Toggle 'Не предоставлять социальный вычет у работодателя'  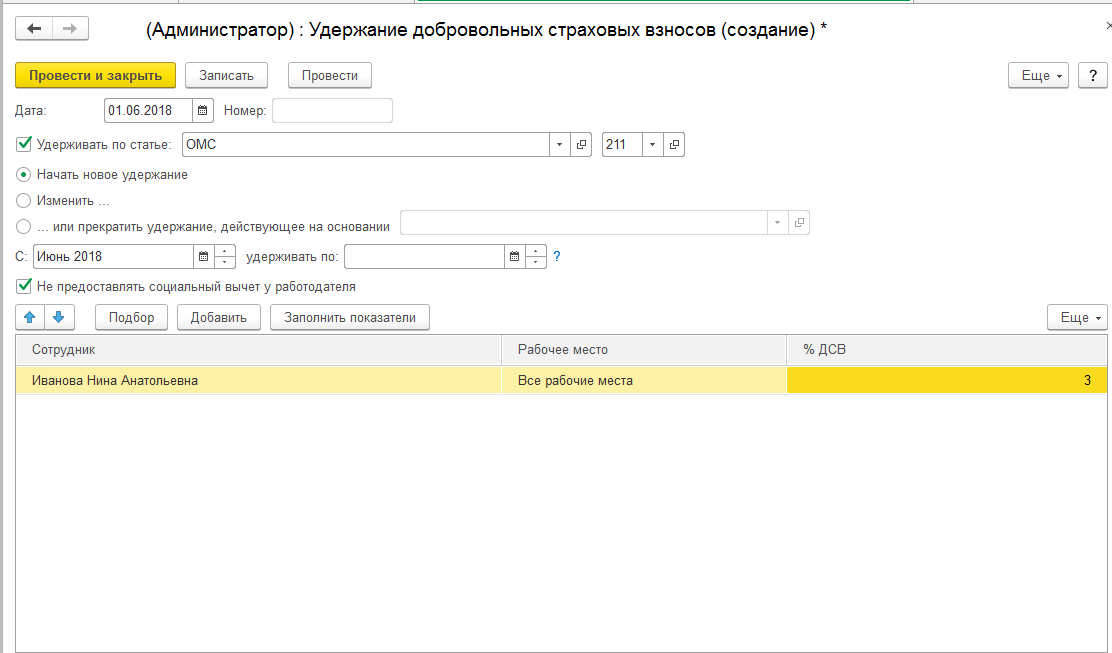coord(25,287)
